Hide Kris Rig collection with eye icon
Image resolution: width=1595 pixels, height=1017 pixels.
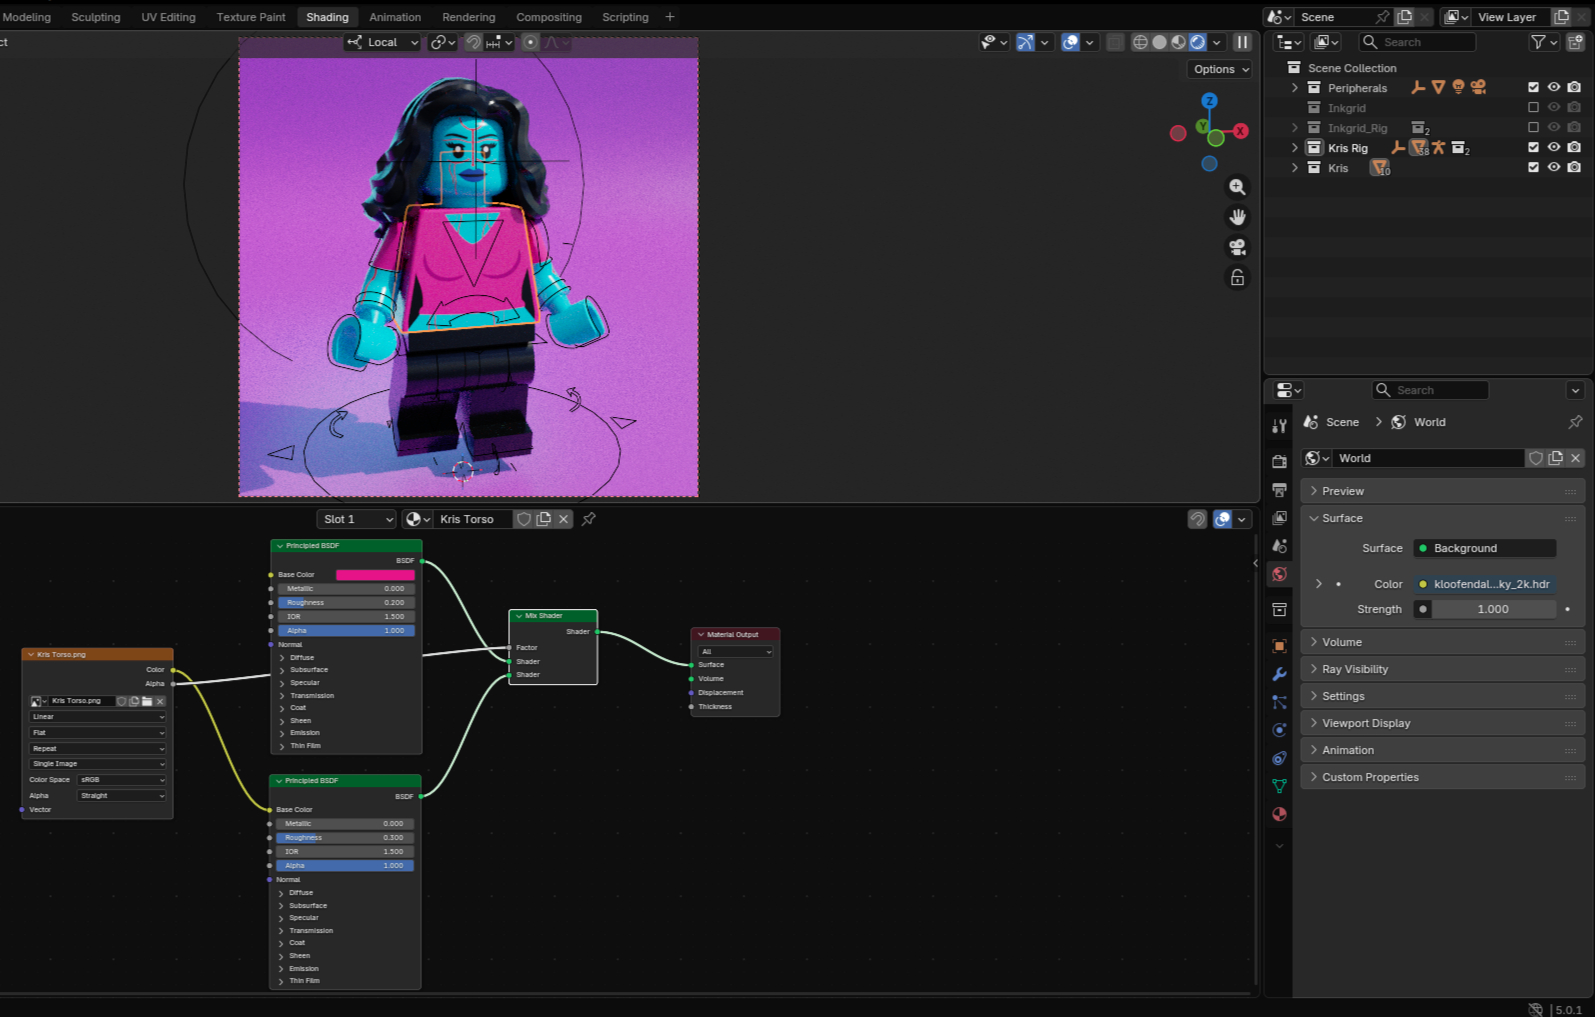[1554, 148]
